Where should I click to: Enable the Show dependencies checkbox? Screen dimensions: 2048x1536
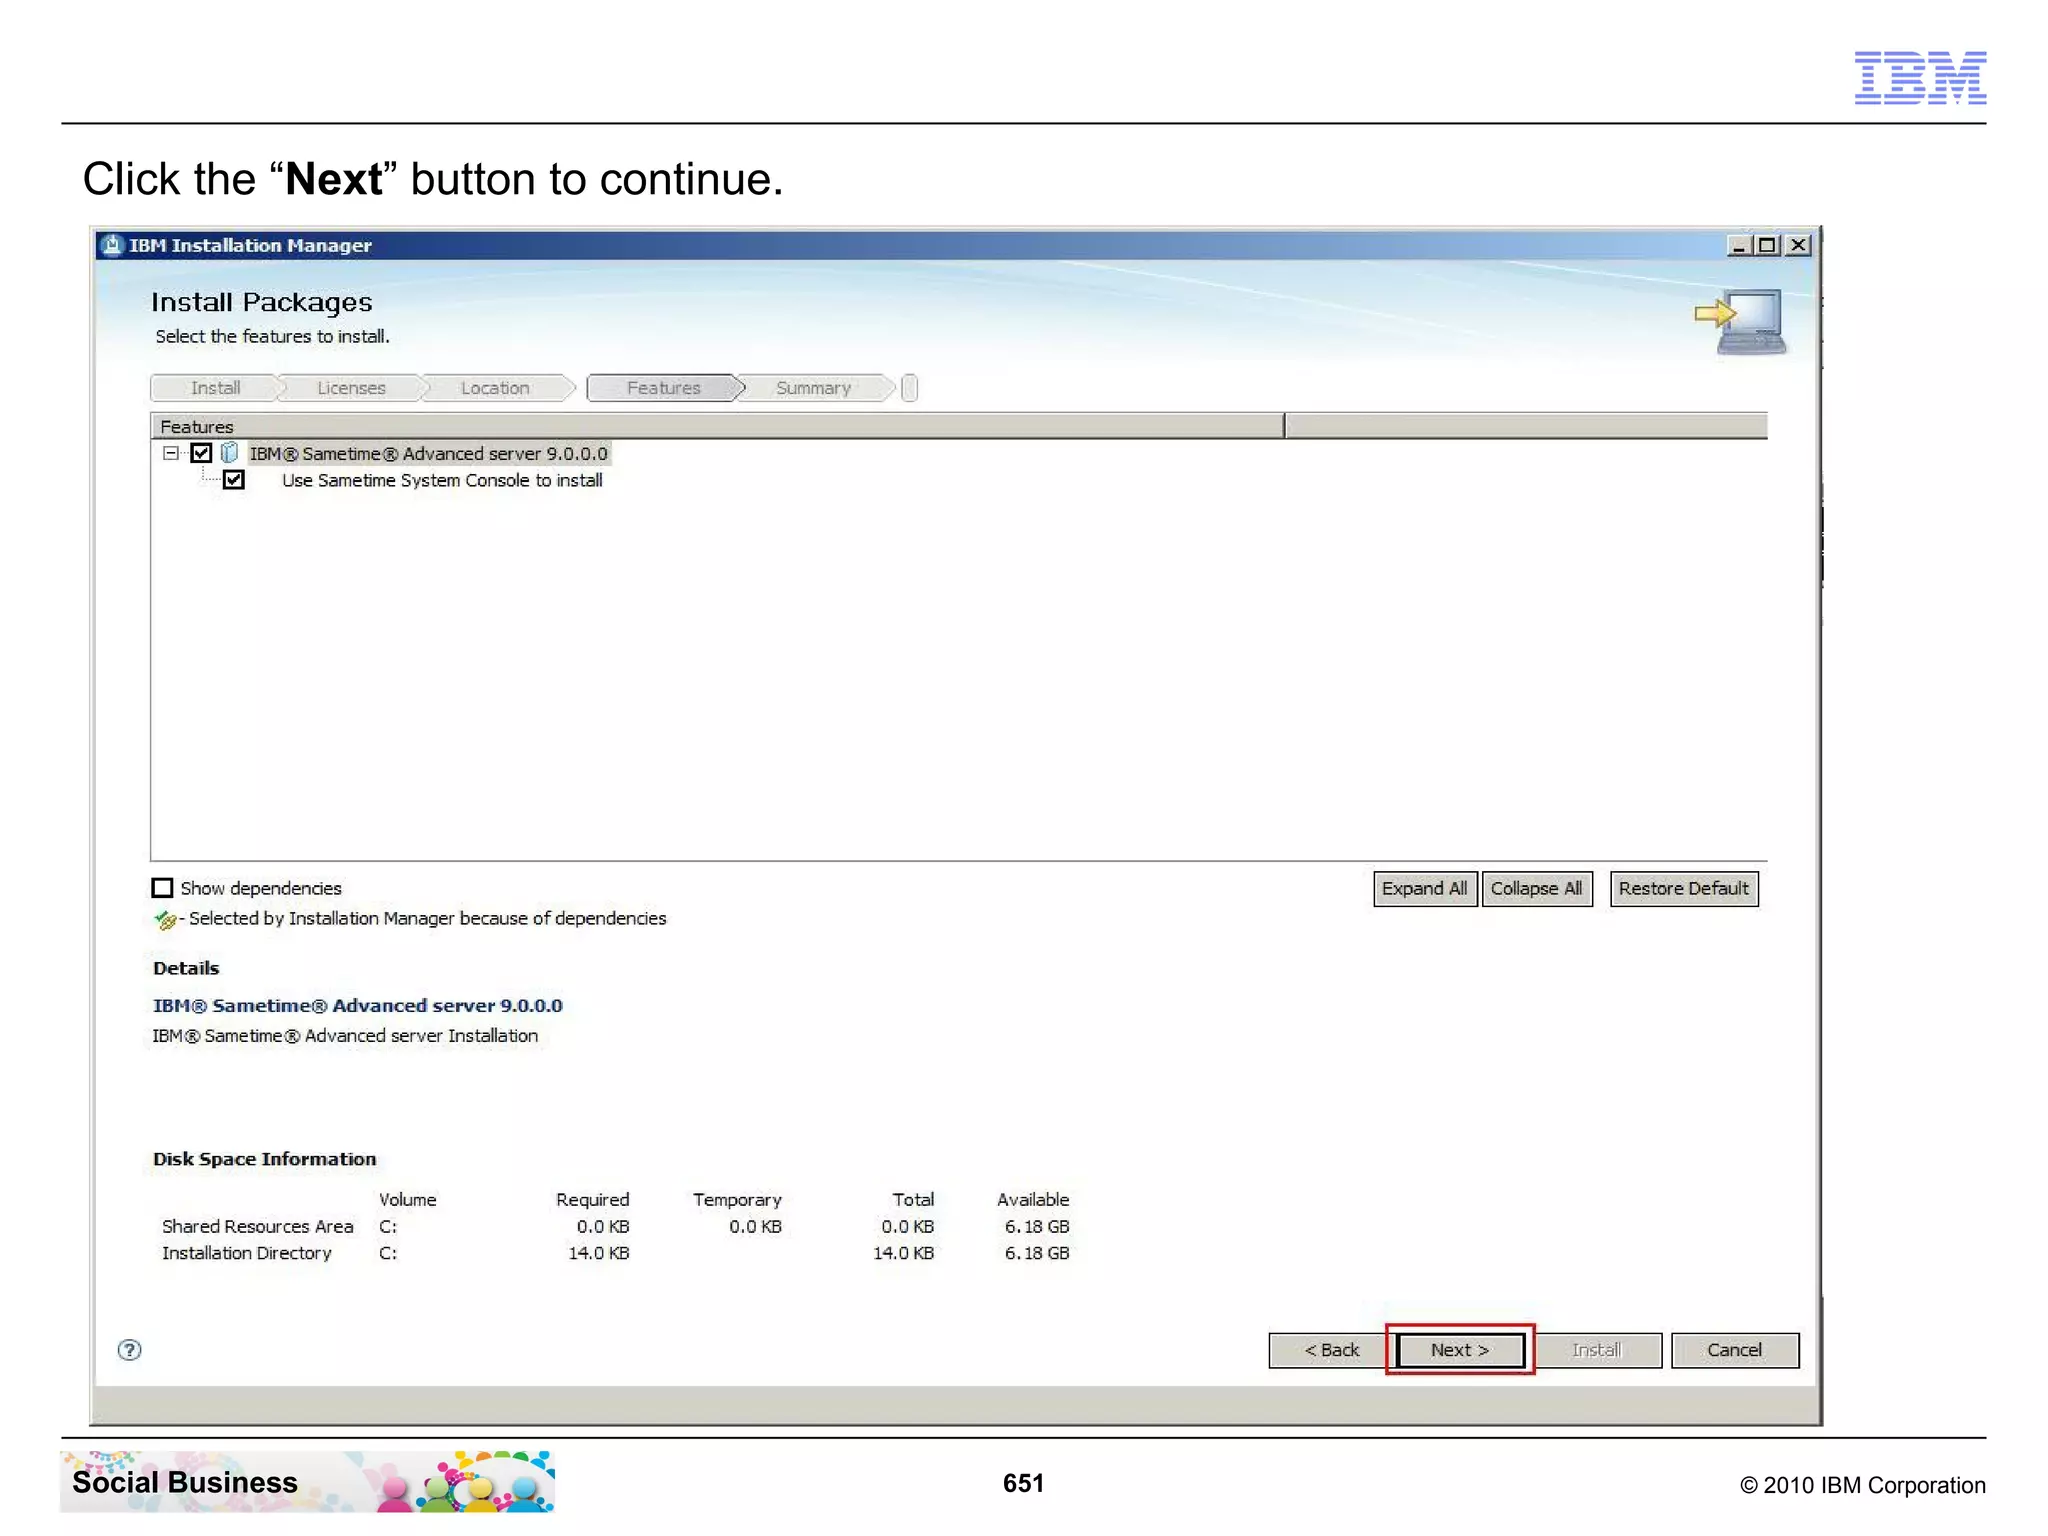point(162,888)
